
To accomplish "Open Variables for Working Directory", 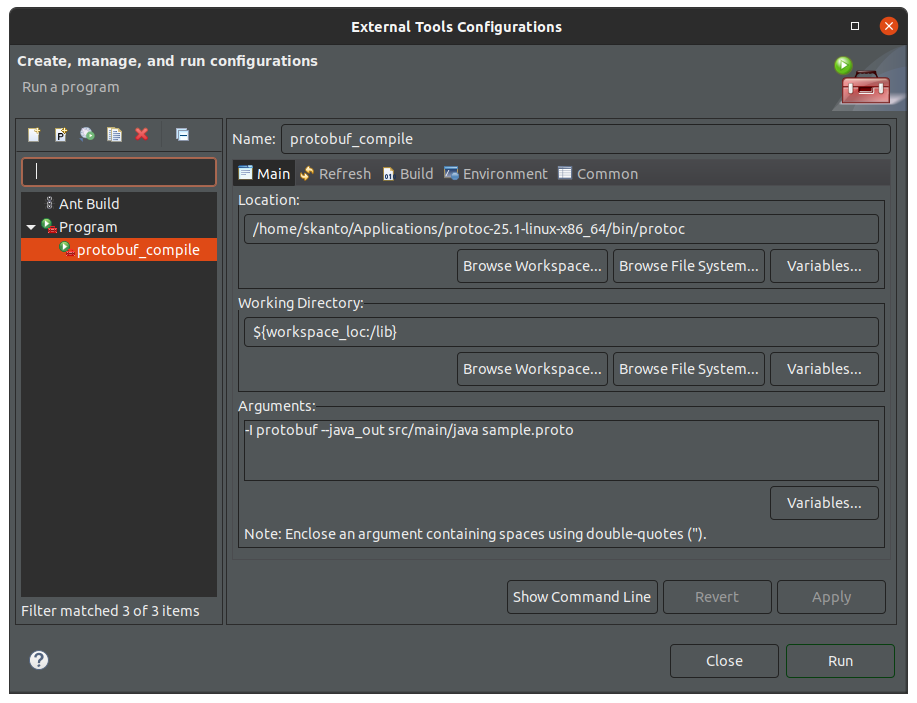I will (824, 369).
